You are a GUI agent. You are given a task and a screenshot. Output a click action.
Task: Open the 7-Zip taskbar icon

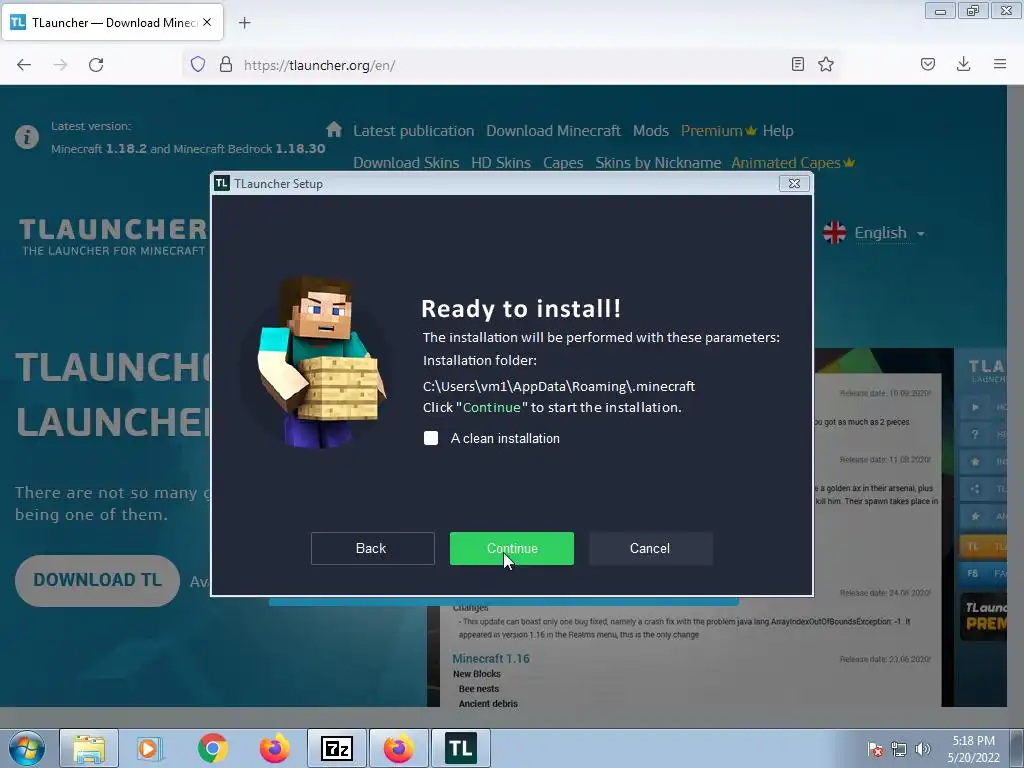pyautogui.click(x=337, y=748)
